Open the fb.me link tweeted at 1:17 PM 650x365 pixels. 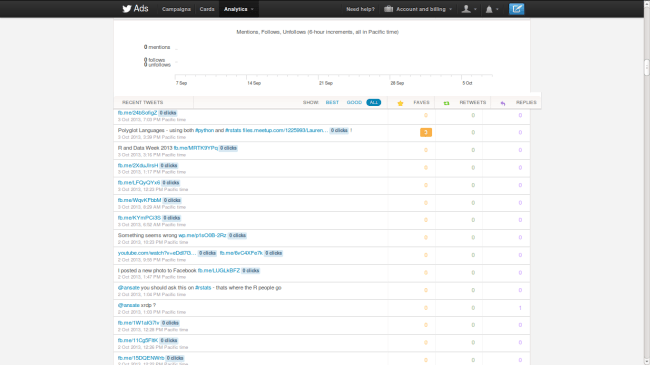coord(138,165)
